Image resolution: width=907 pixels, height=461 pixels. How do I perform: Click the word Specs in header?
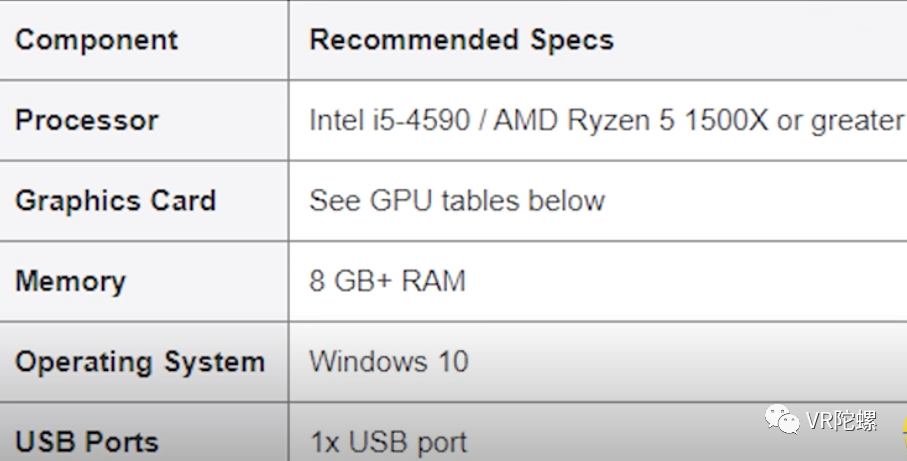click(572, 40)
